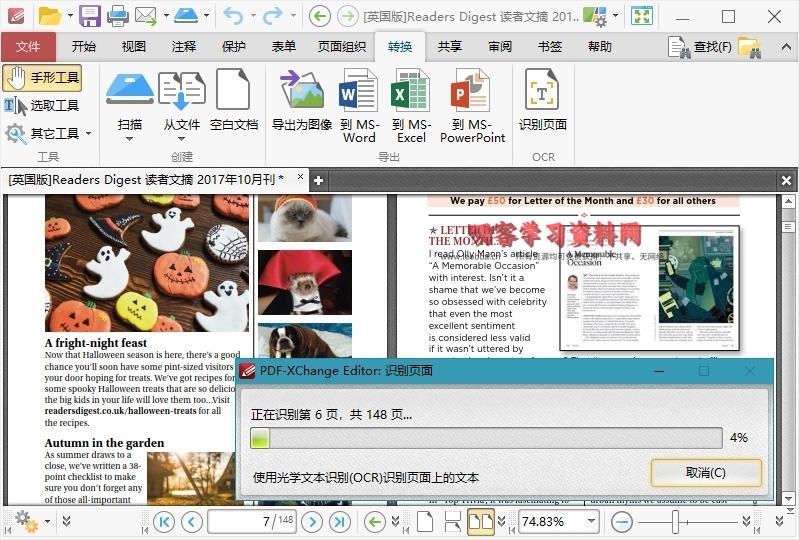Viewport: 799px width, 540px height.
Task: Click Export as Image (导出为图像) icon
Action: 301,90
